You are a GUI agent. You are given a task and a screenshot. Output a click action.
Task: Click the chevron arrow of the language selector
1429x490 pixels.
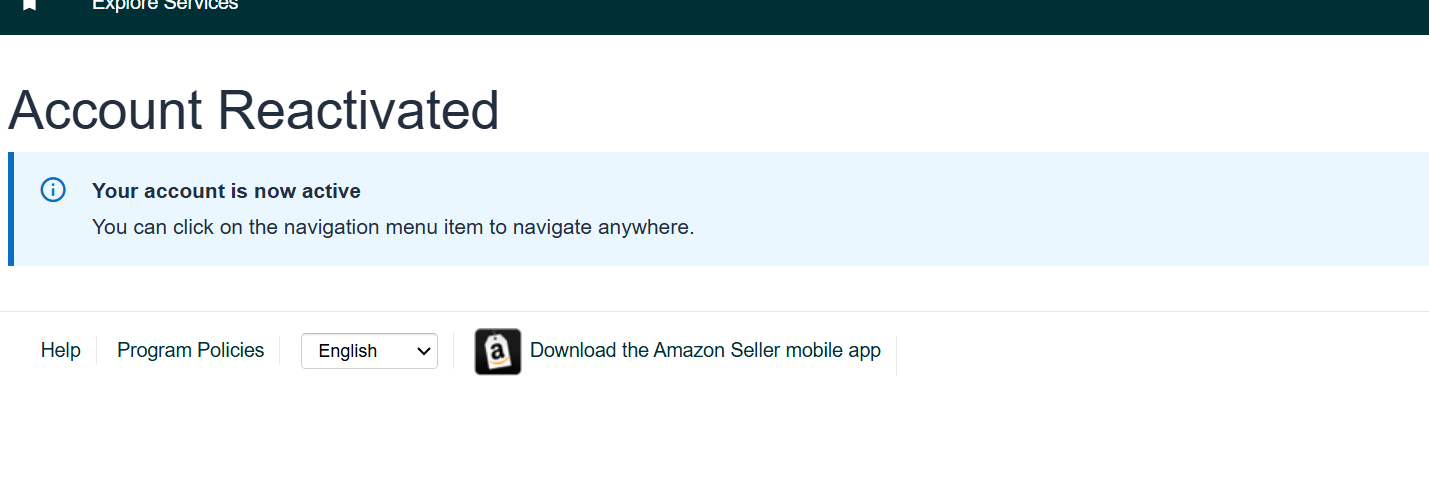coord(423,351)
